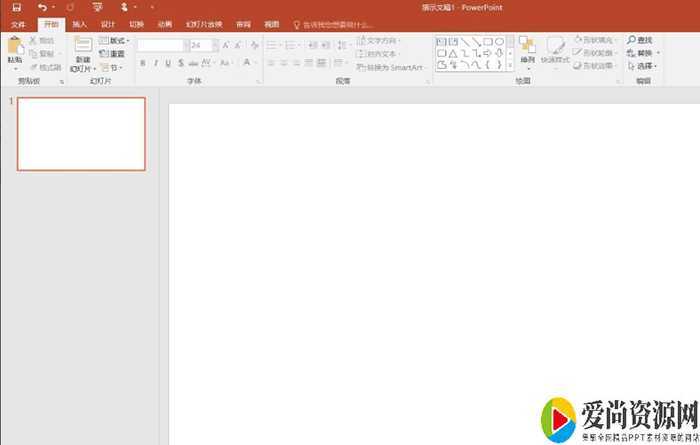Click Convert to SmartArt button

(x=390, y=67)
